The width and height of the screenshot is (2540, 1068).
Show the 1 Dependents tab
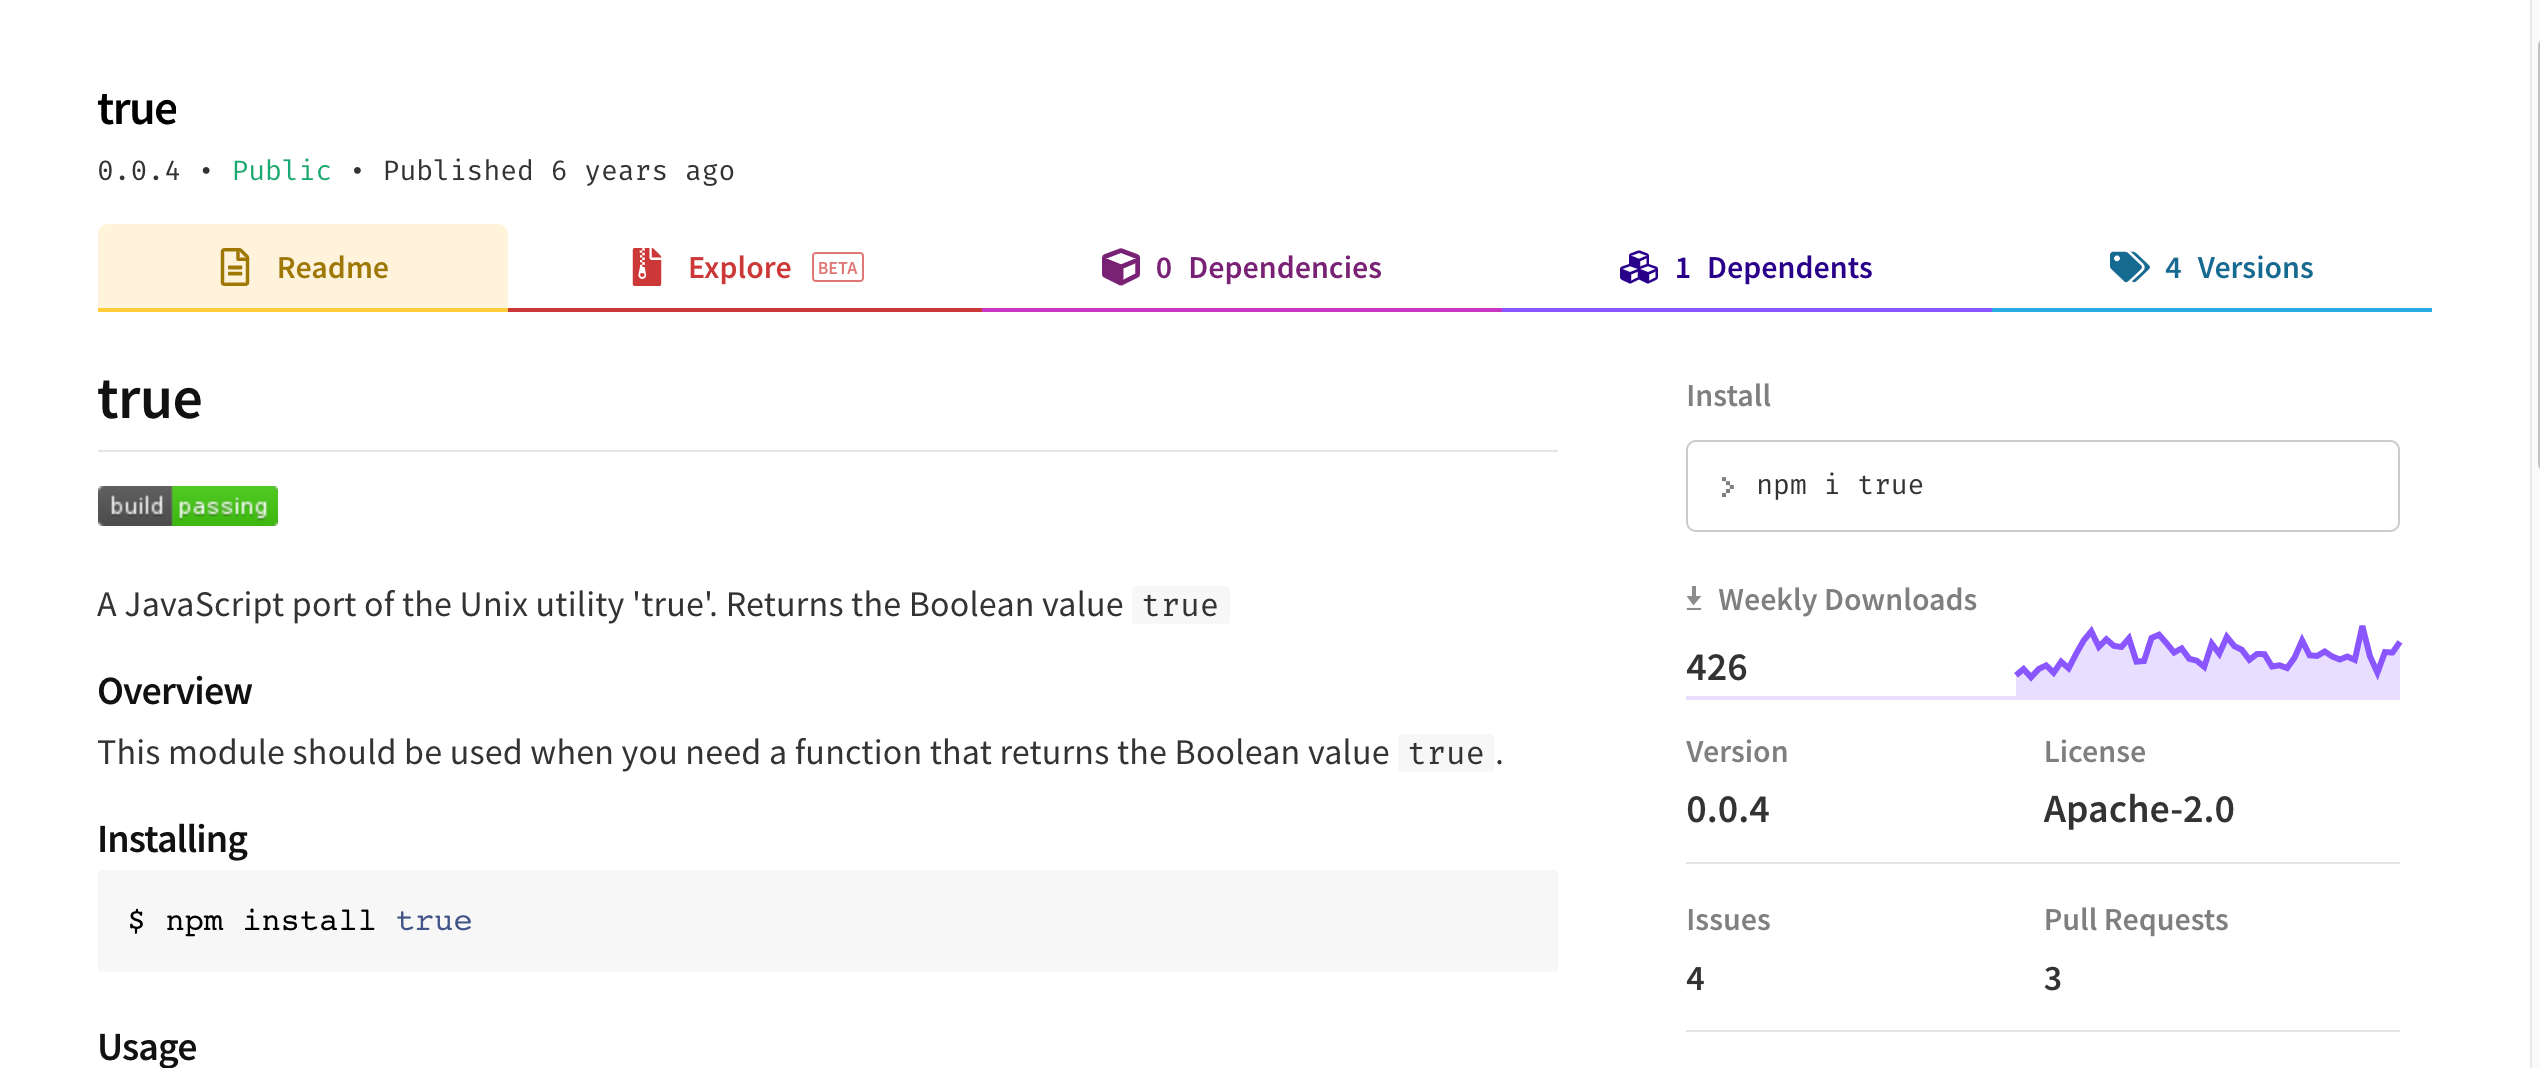[x=1773, y=267]
